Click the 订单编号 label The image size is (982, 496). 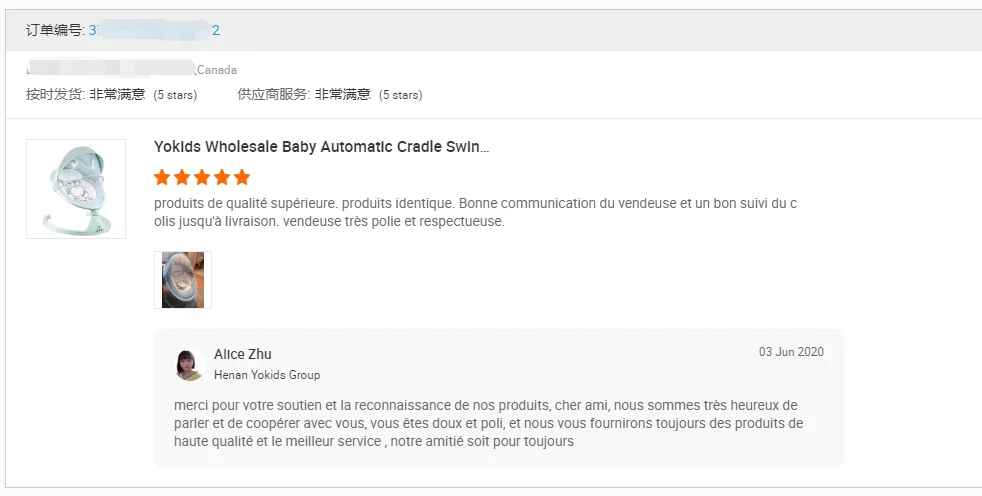tap(54, 30)
